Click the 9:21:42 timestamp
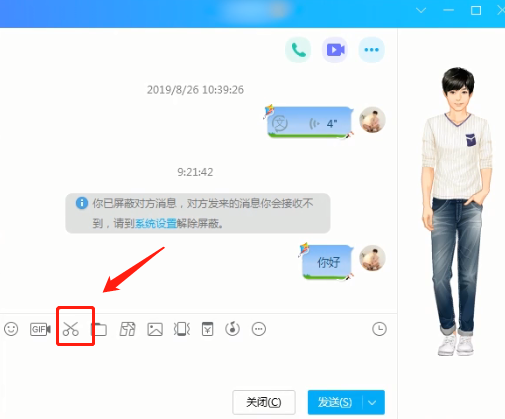505x419 pixels. (195, 172)
